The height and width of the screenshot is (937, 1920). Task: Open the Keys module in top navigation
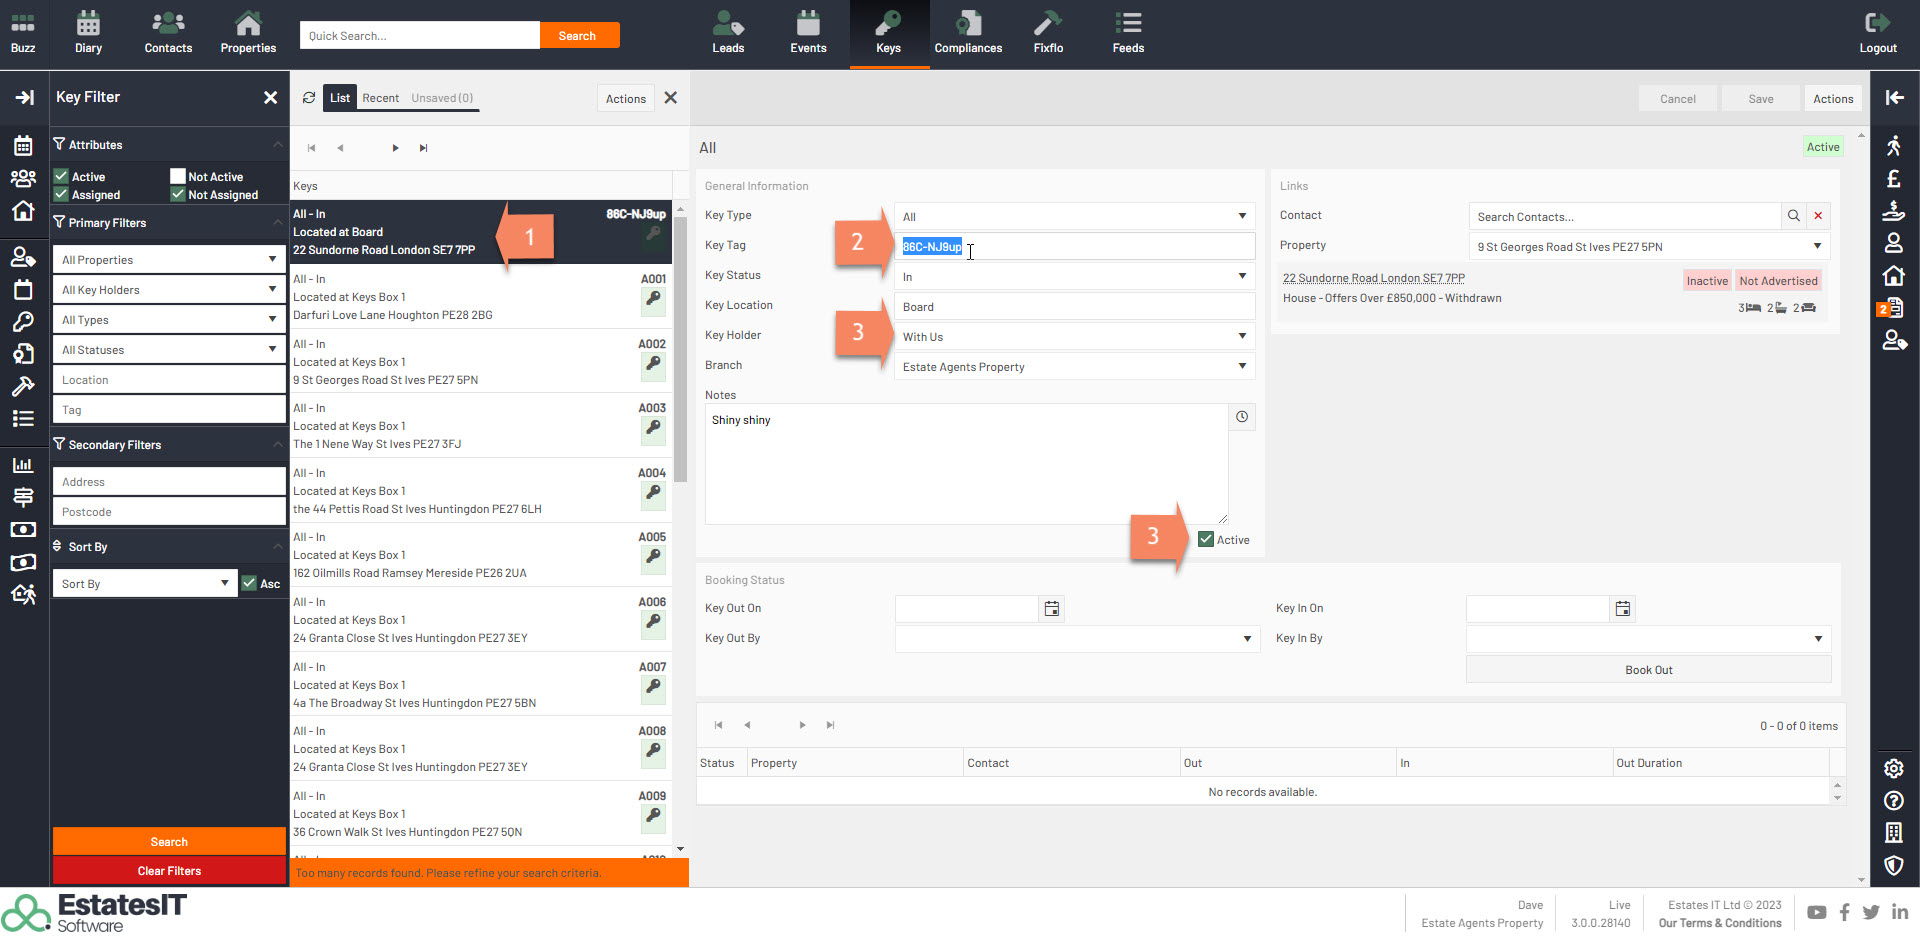[x=888, y=33]
